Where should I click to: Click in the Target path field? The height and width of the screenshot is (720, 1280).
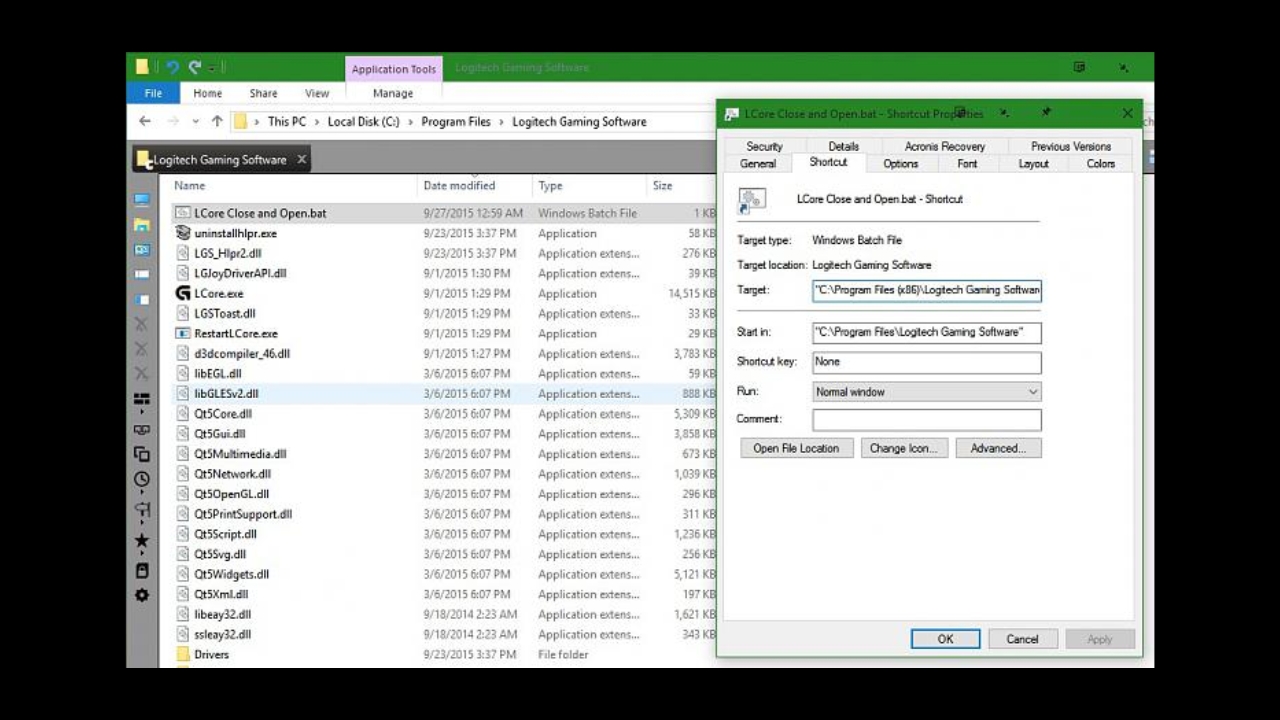926,290
